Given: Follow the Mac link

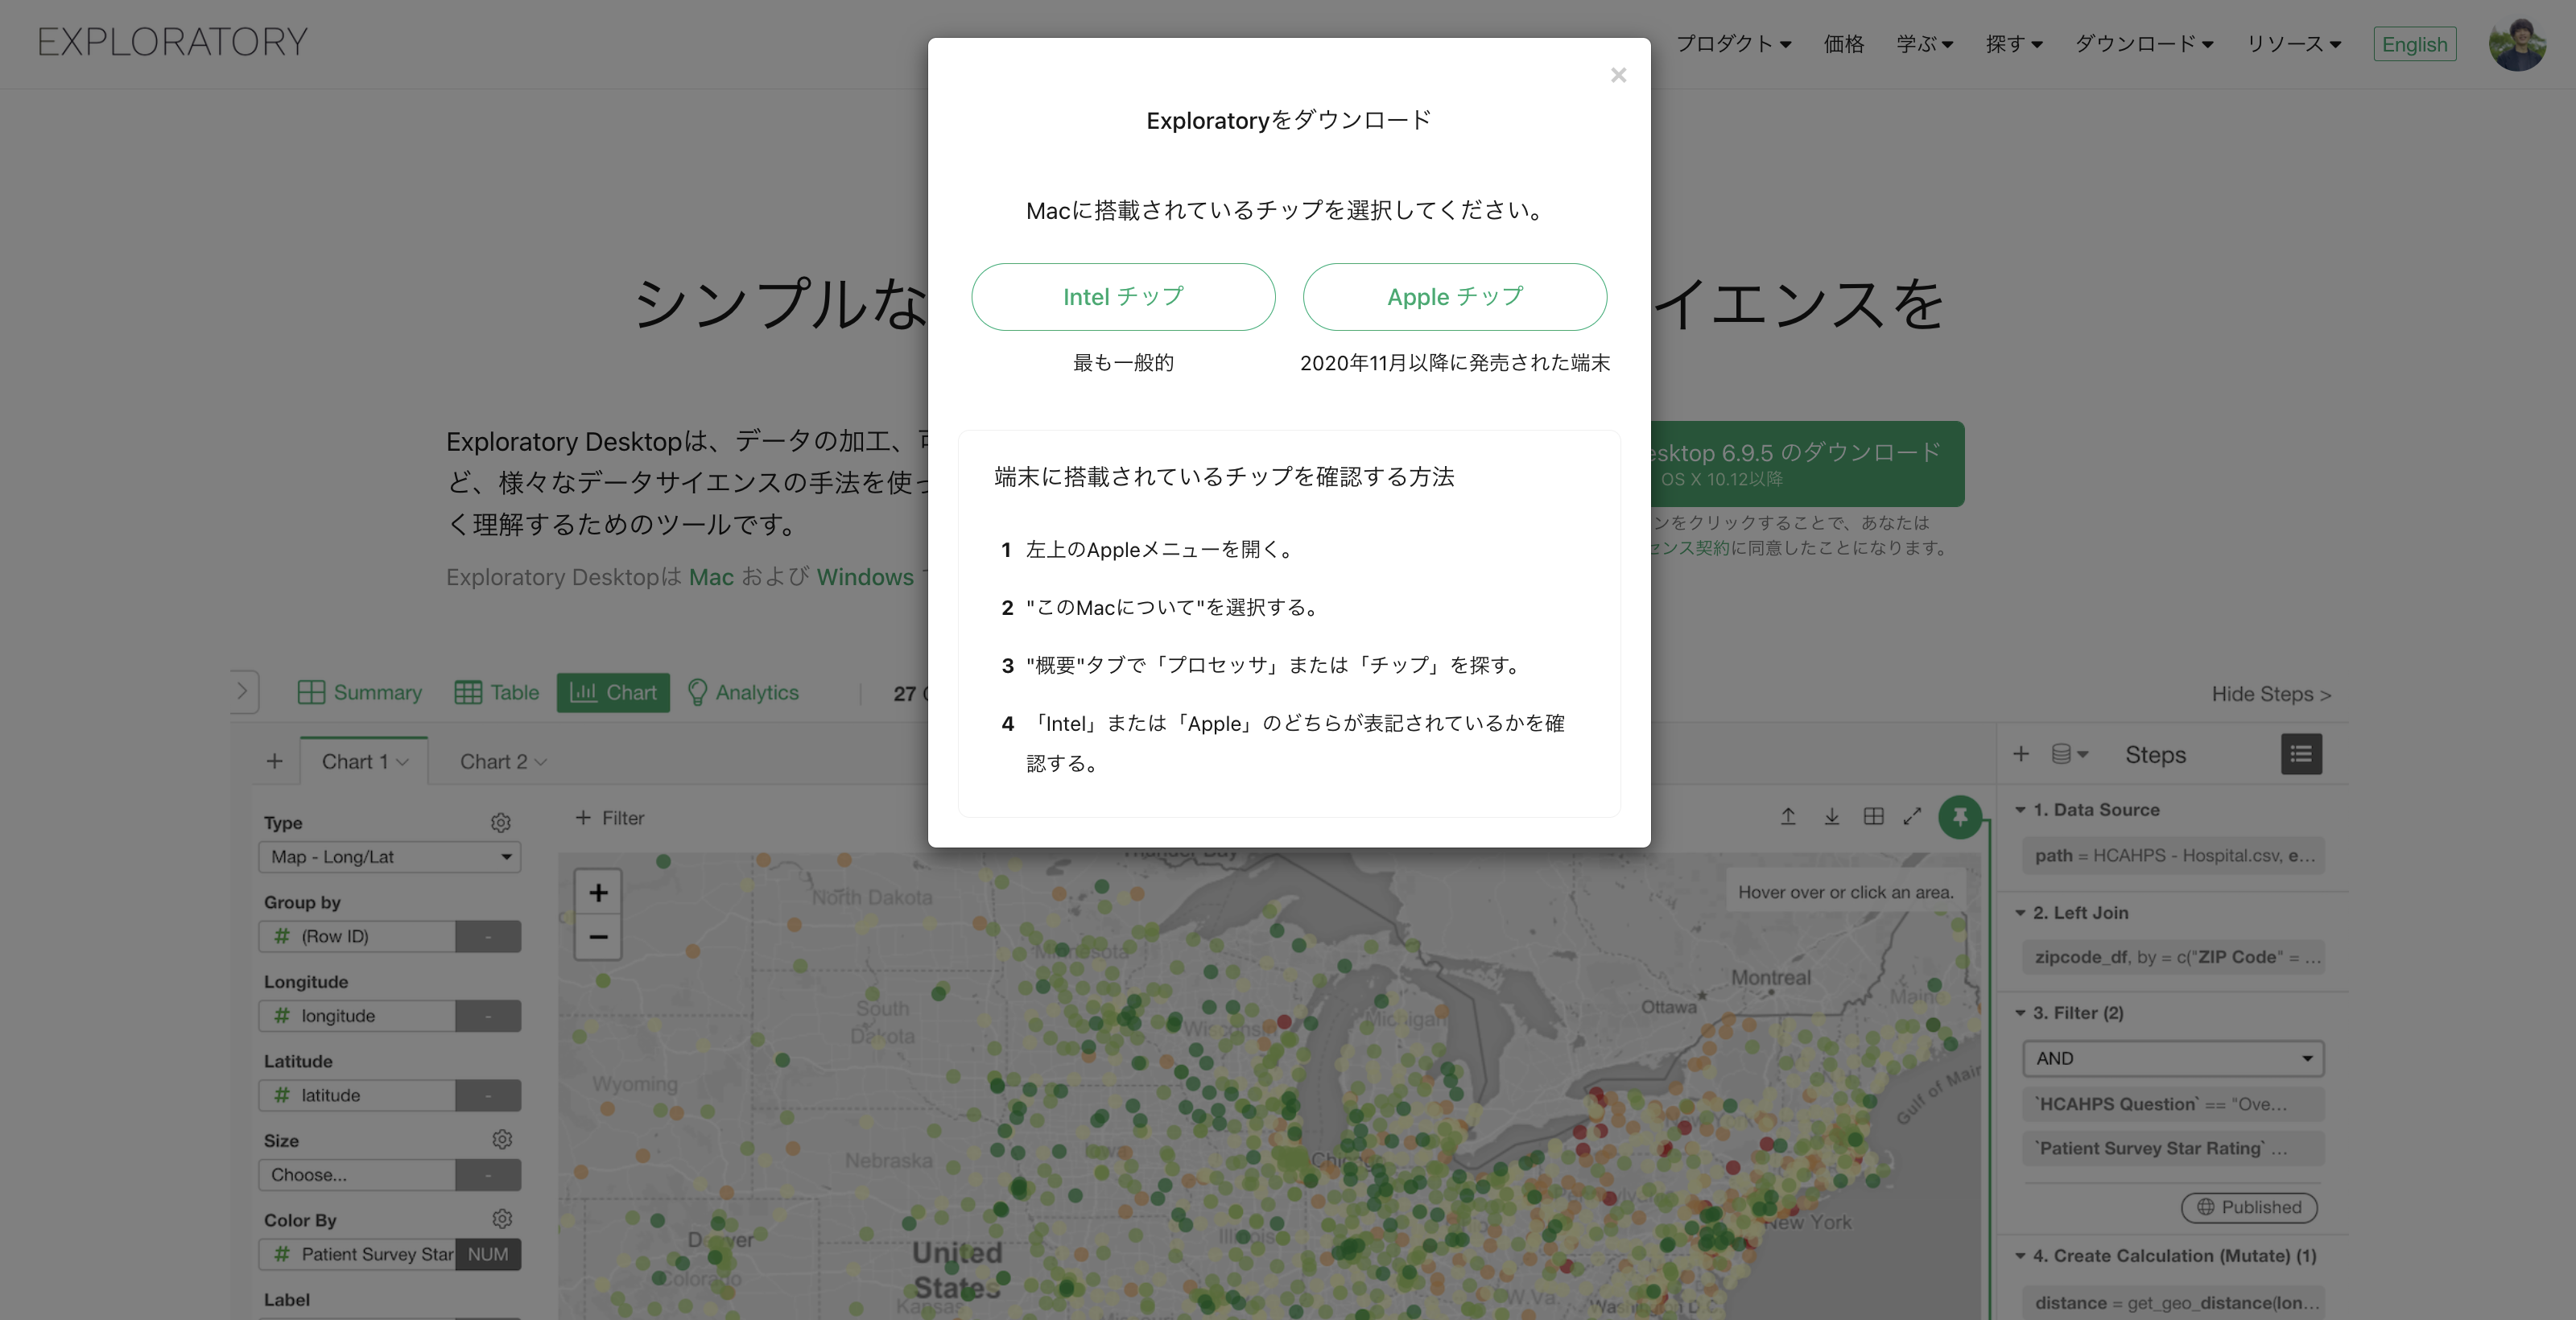Looking at the screenshot, I should pos(711,577).
